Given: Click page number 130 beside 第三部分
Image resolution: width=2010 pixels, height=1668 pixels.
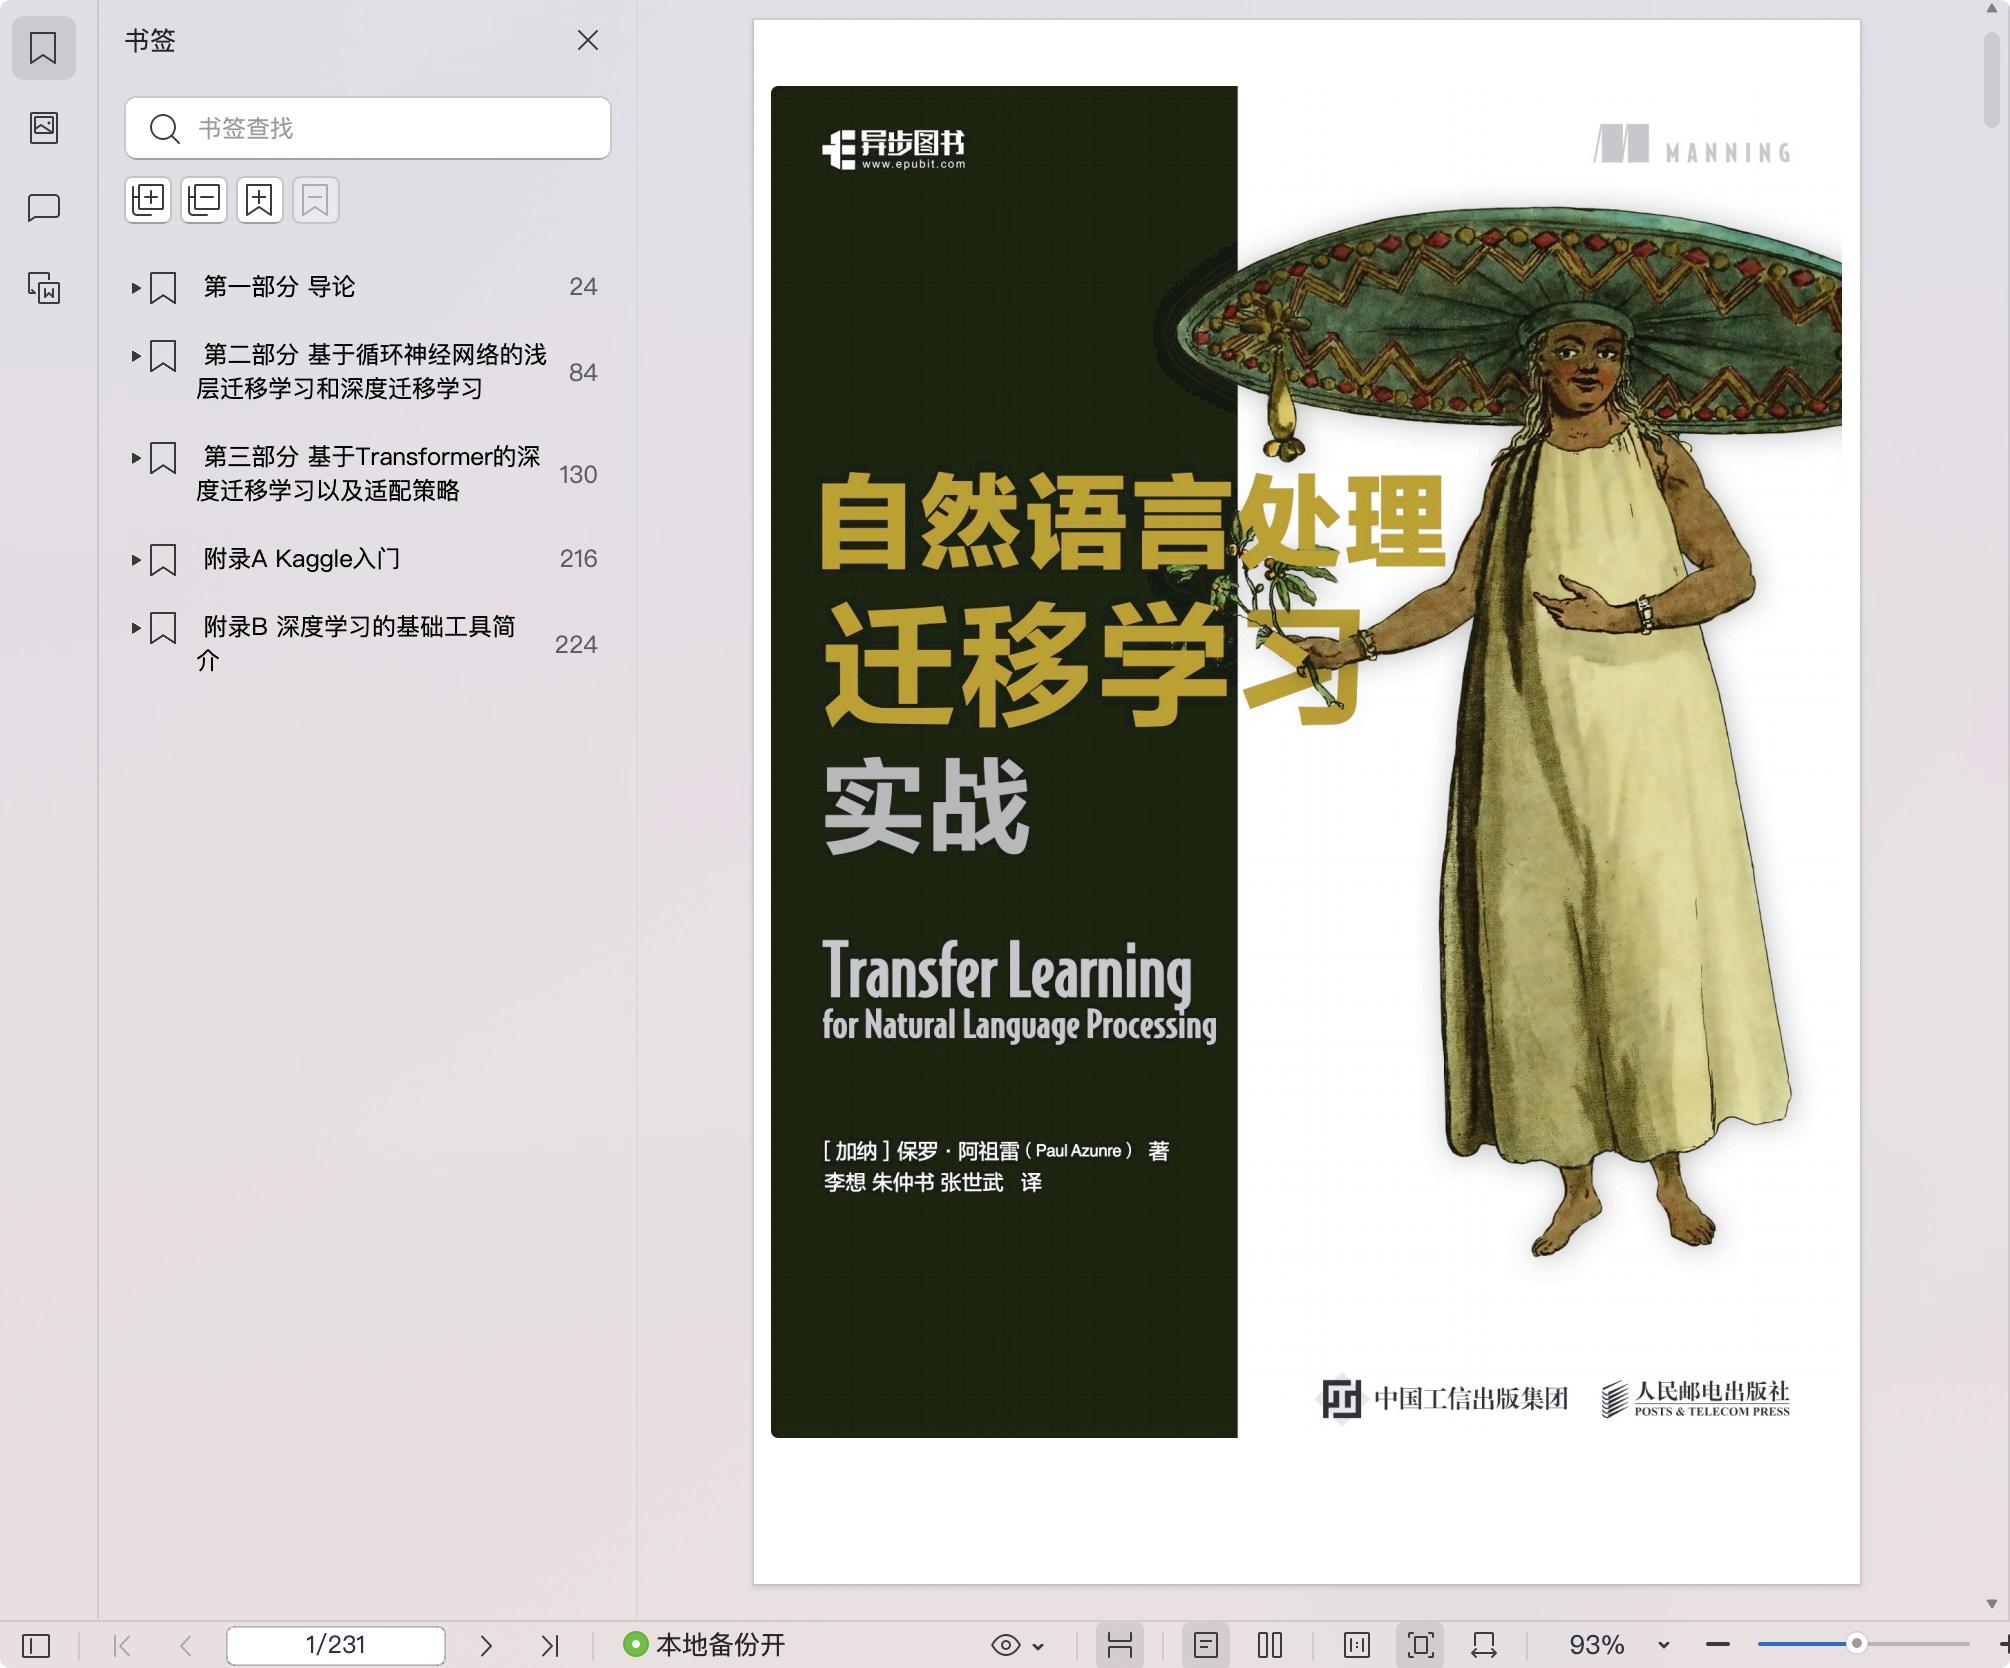Looking at the screenshot, I should tap(578, 474).
